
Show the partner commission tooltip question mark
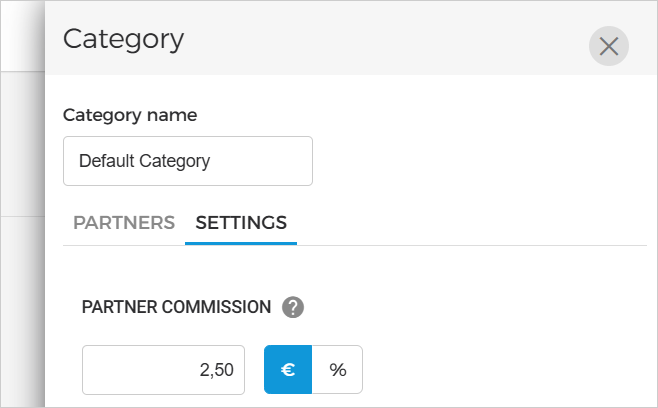pyautogui.click(x=292, y=307)
